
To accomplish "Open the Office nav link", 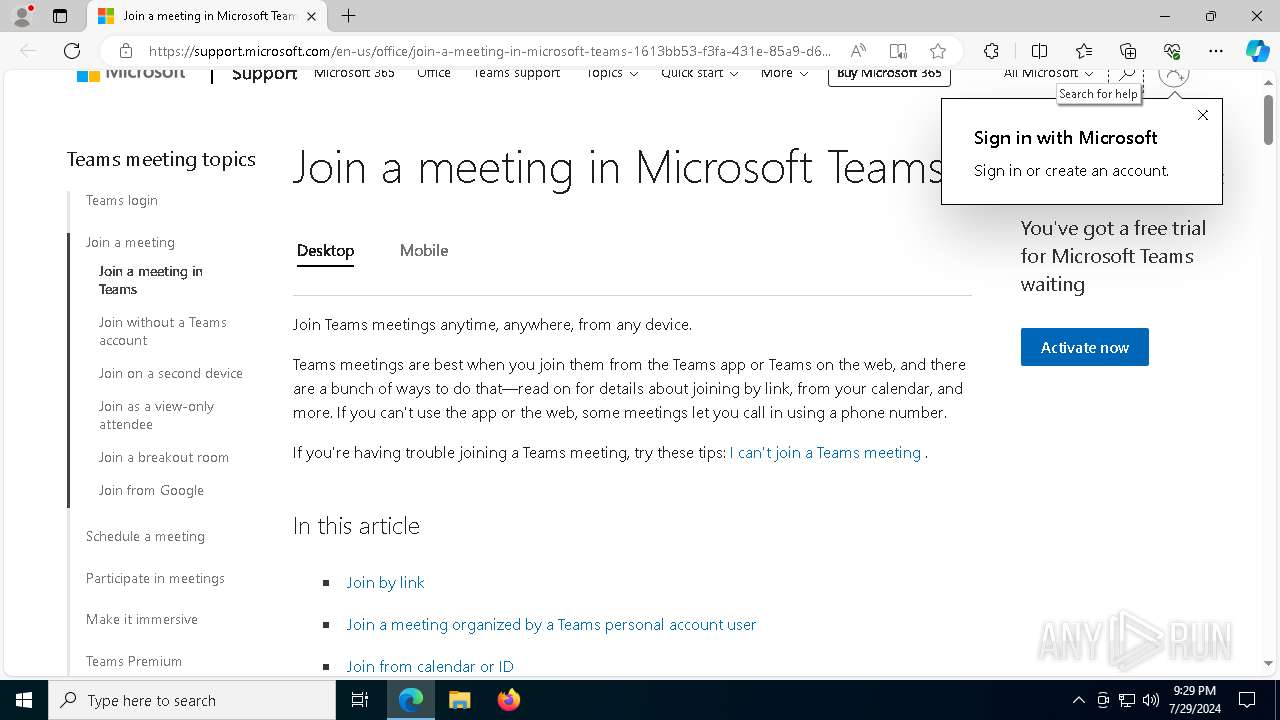I will [434, 74].
